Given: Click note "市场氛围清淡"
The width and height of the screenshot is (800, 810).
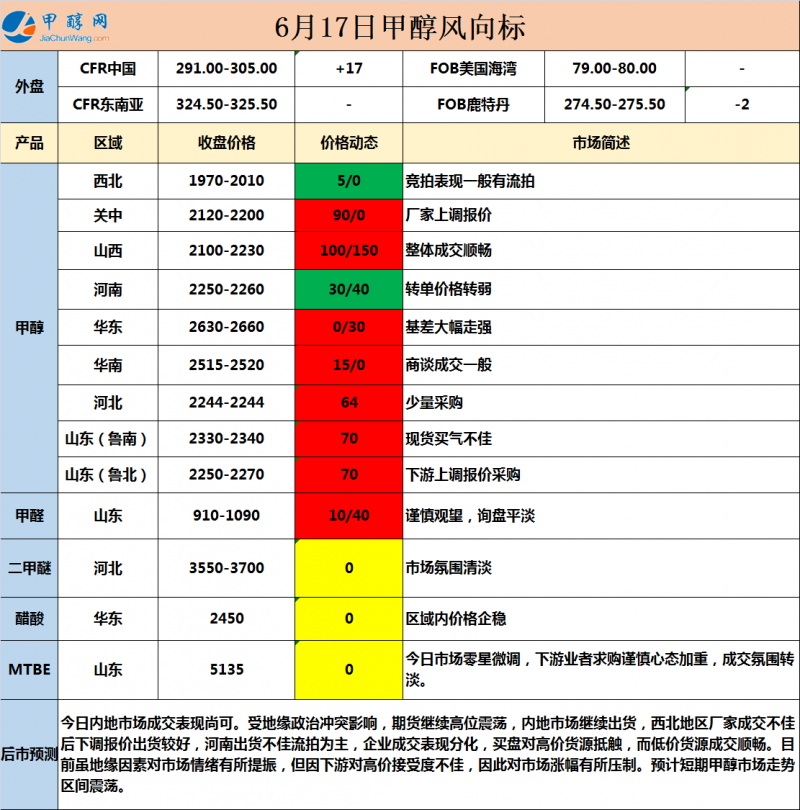Looking at the screenshot, I should pos(448,568).
